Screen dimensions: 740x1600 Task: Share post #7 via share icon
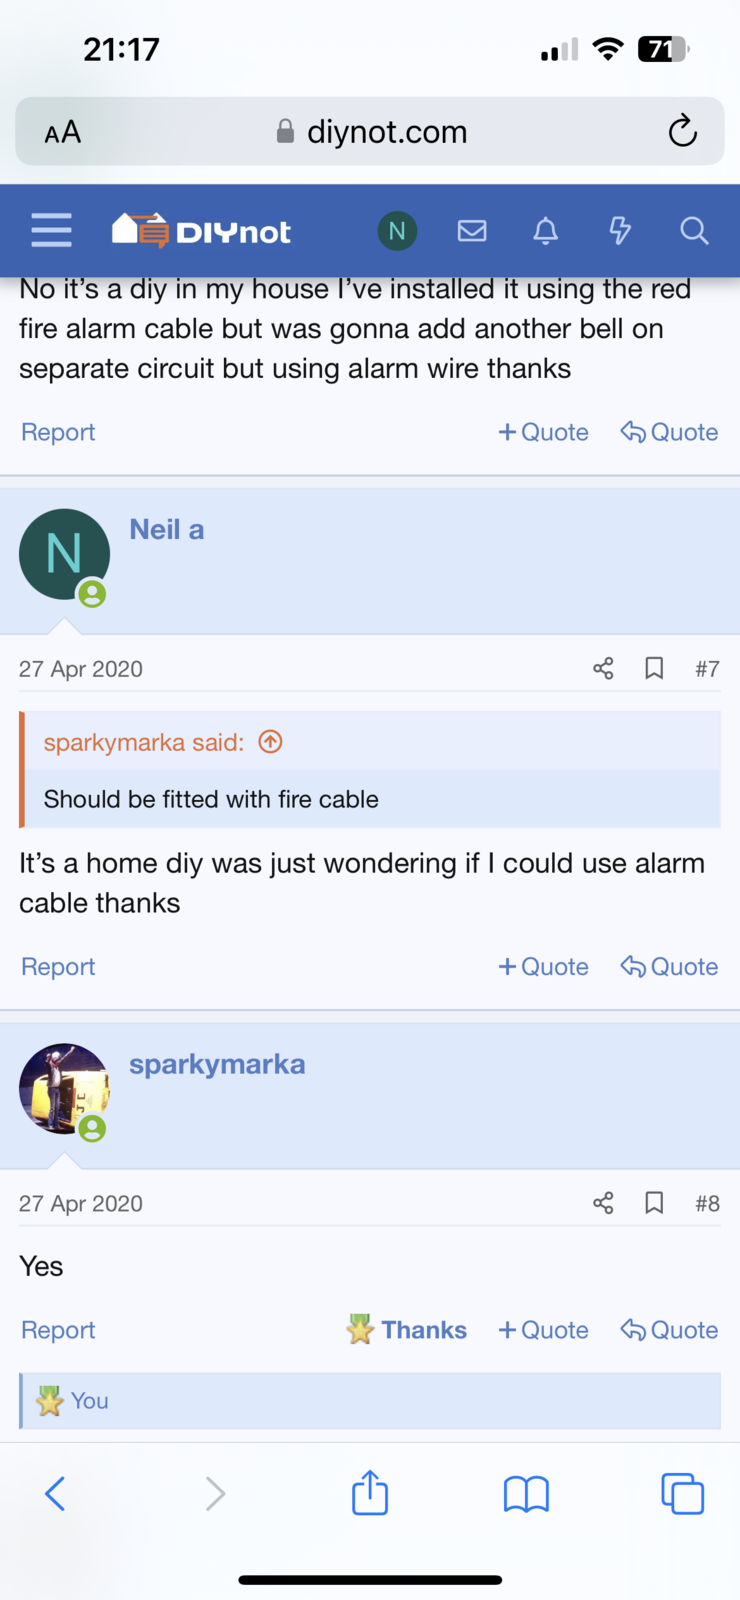(603, 668)
